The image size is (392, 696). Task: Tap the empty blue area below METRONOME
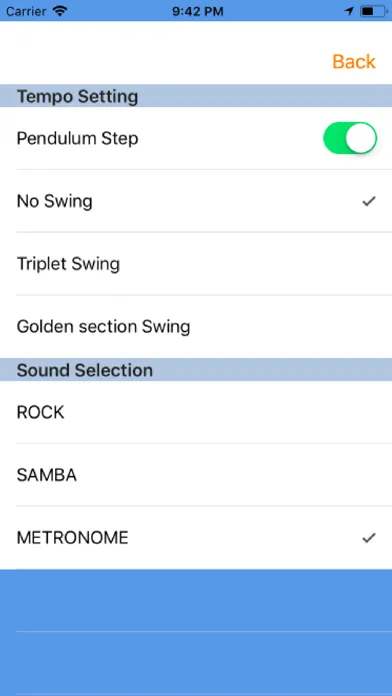tap(196, 633)
